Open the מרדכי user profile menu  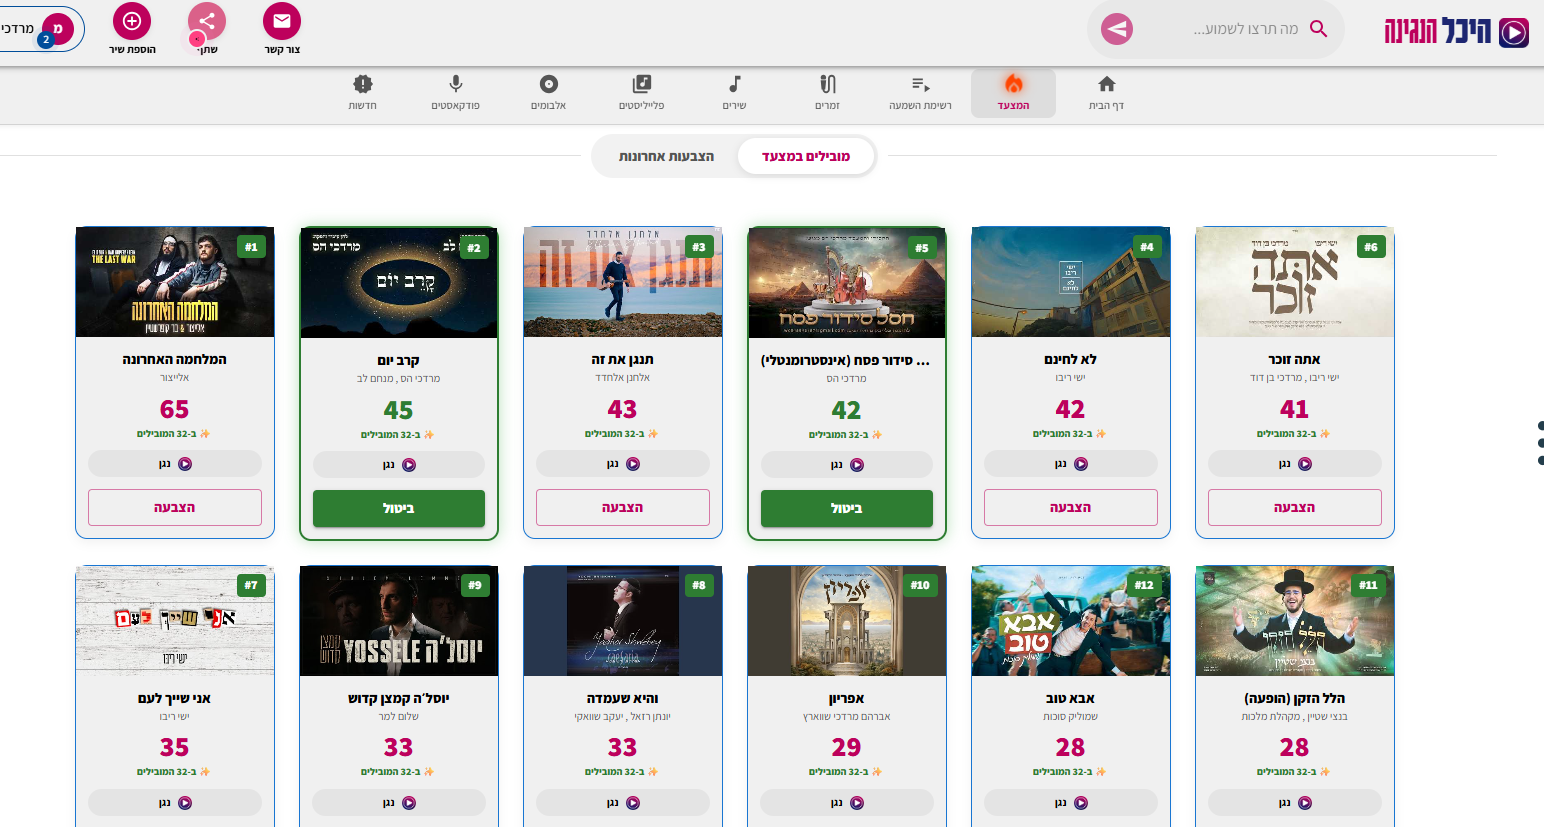(x=40, y=29)
